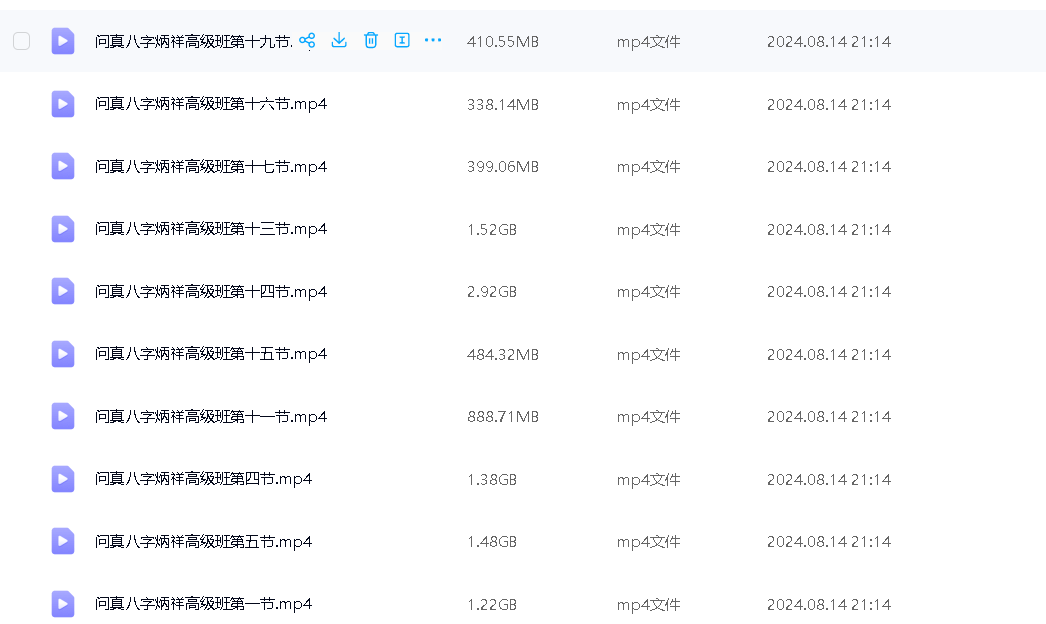Click the file name of 第十九节 video
Screen dimensions: 1046x624
tap(193, 41)
